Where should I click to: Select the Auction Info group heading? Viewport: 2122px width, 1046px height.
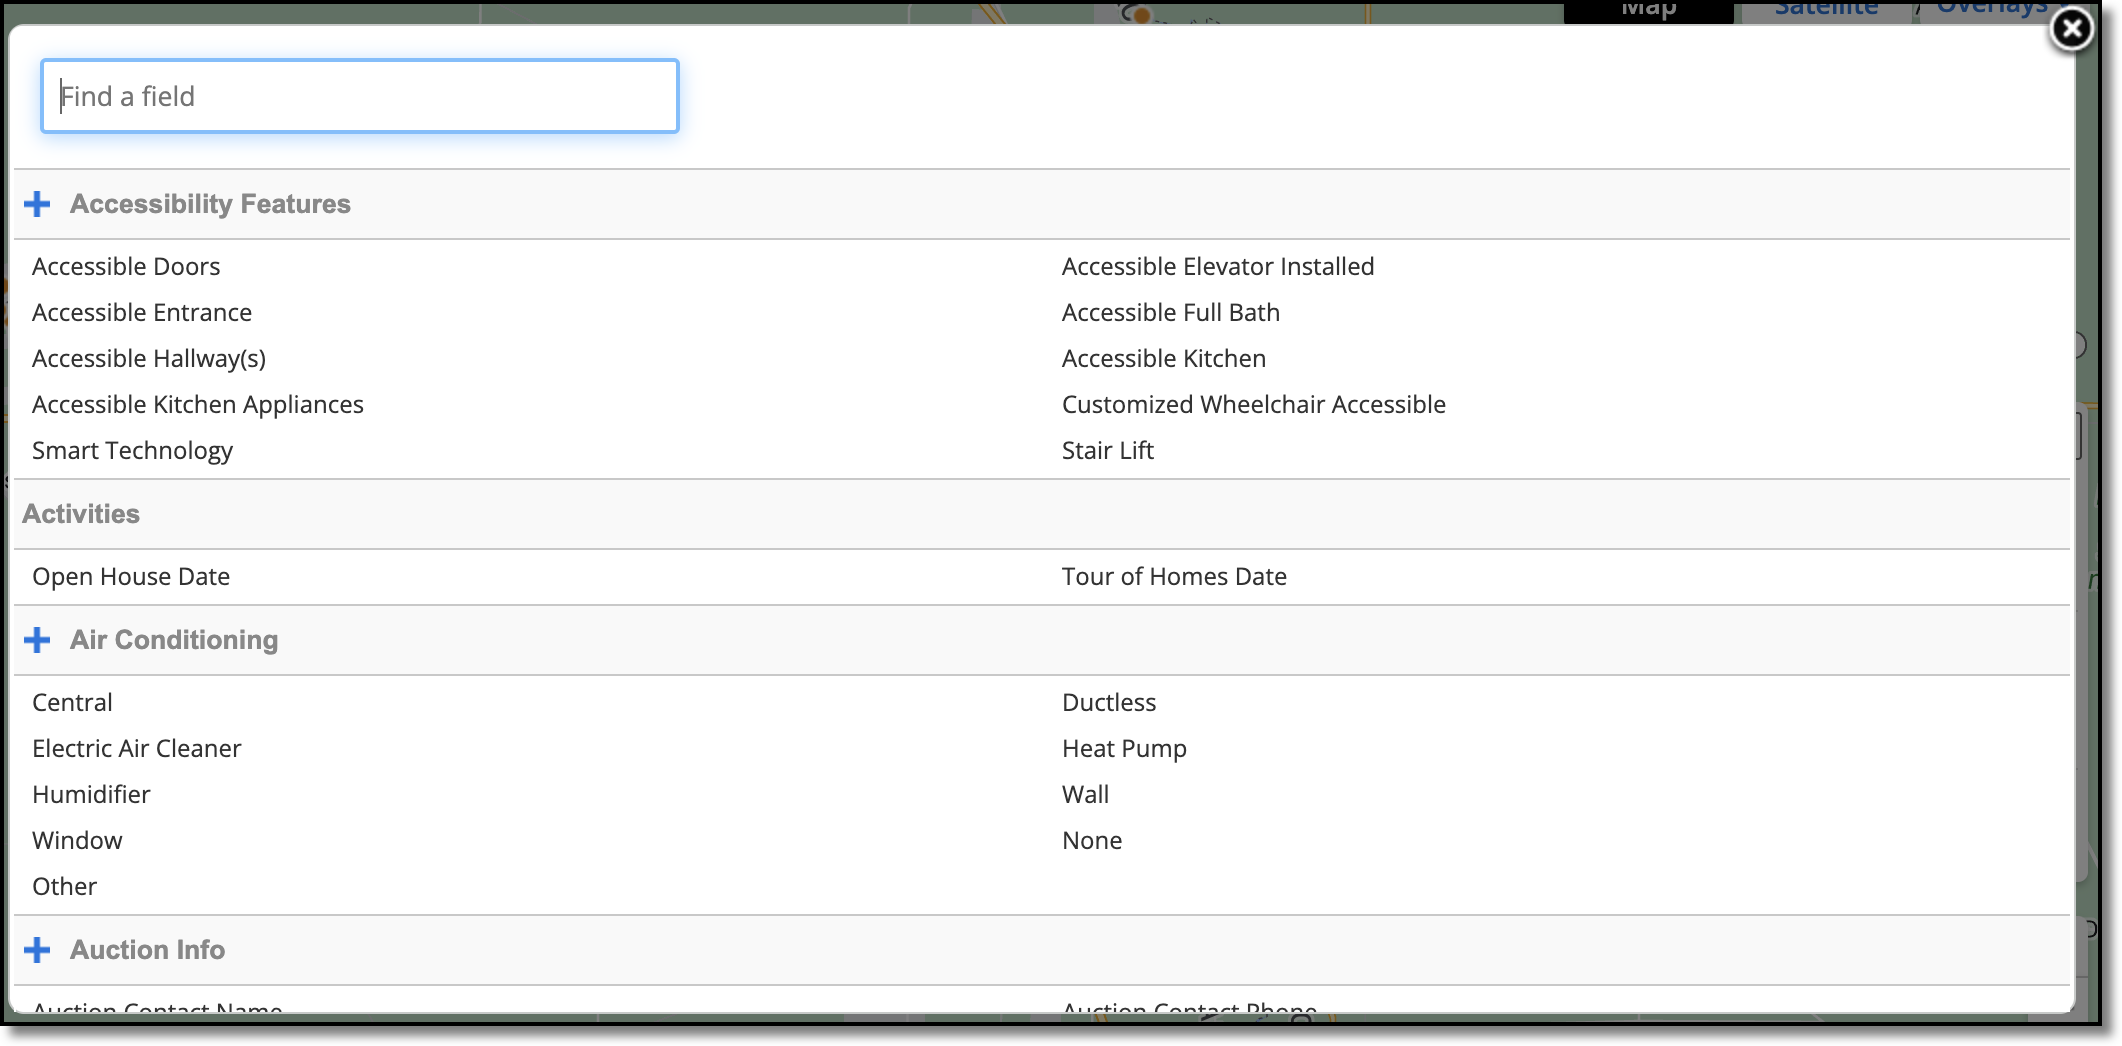[x=147, y=950]
